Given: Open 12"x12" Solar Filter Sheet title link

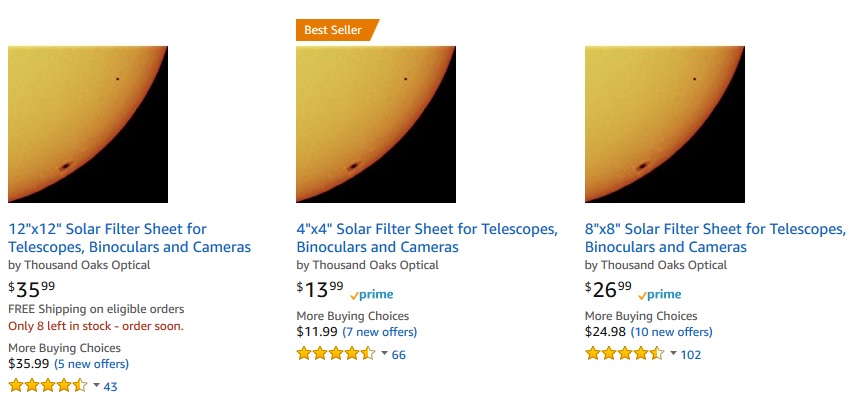Looking at the screenshot, I should (129, 238).
